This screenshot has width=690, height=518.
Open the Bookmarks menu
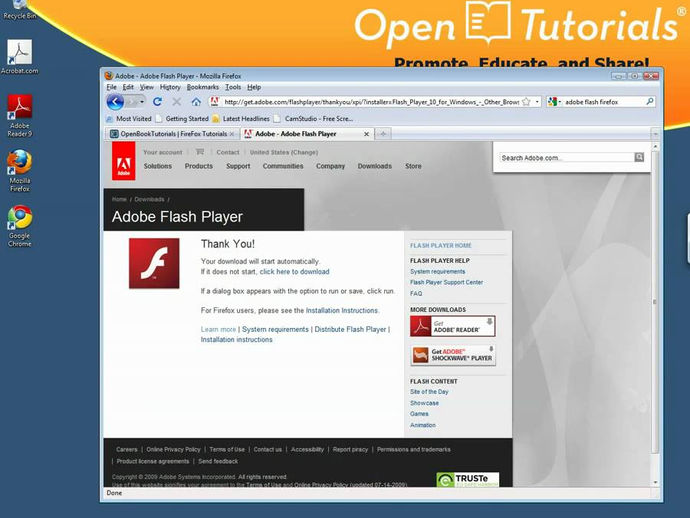pyautogui.click(x=202, y=87)
